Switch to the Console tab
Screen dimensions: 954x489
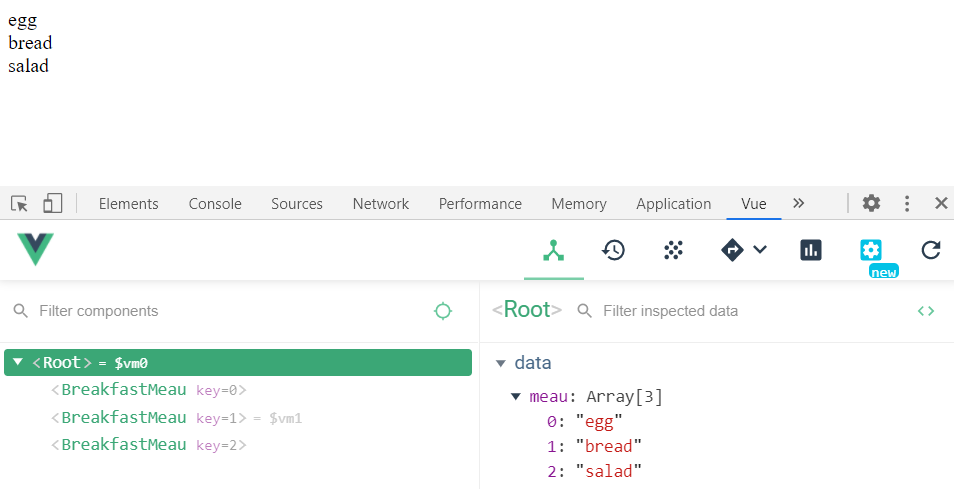coord(215,204)
